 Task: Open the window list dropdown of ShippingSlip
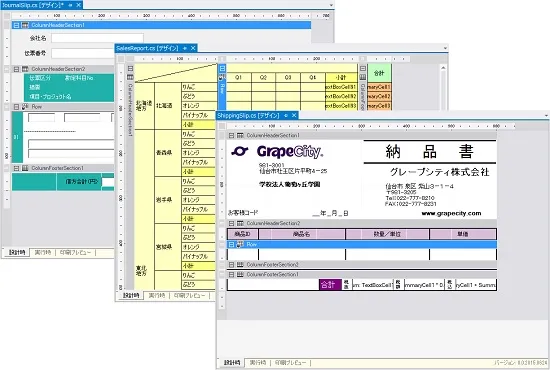[x=546, y=115]
